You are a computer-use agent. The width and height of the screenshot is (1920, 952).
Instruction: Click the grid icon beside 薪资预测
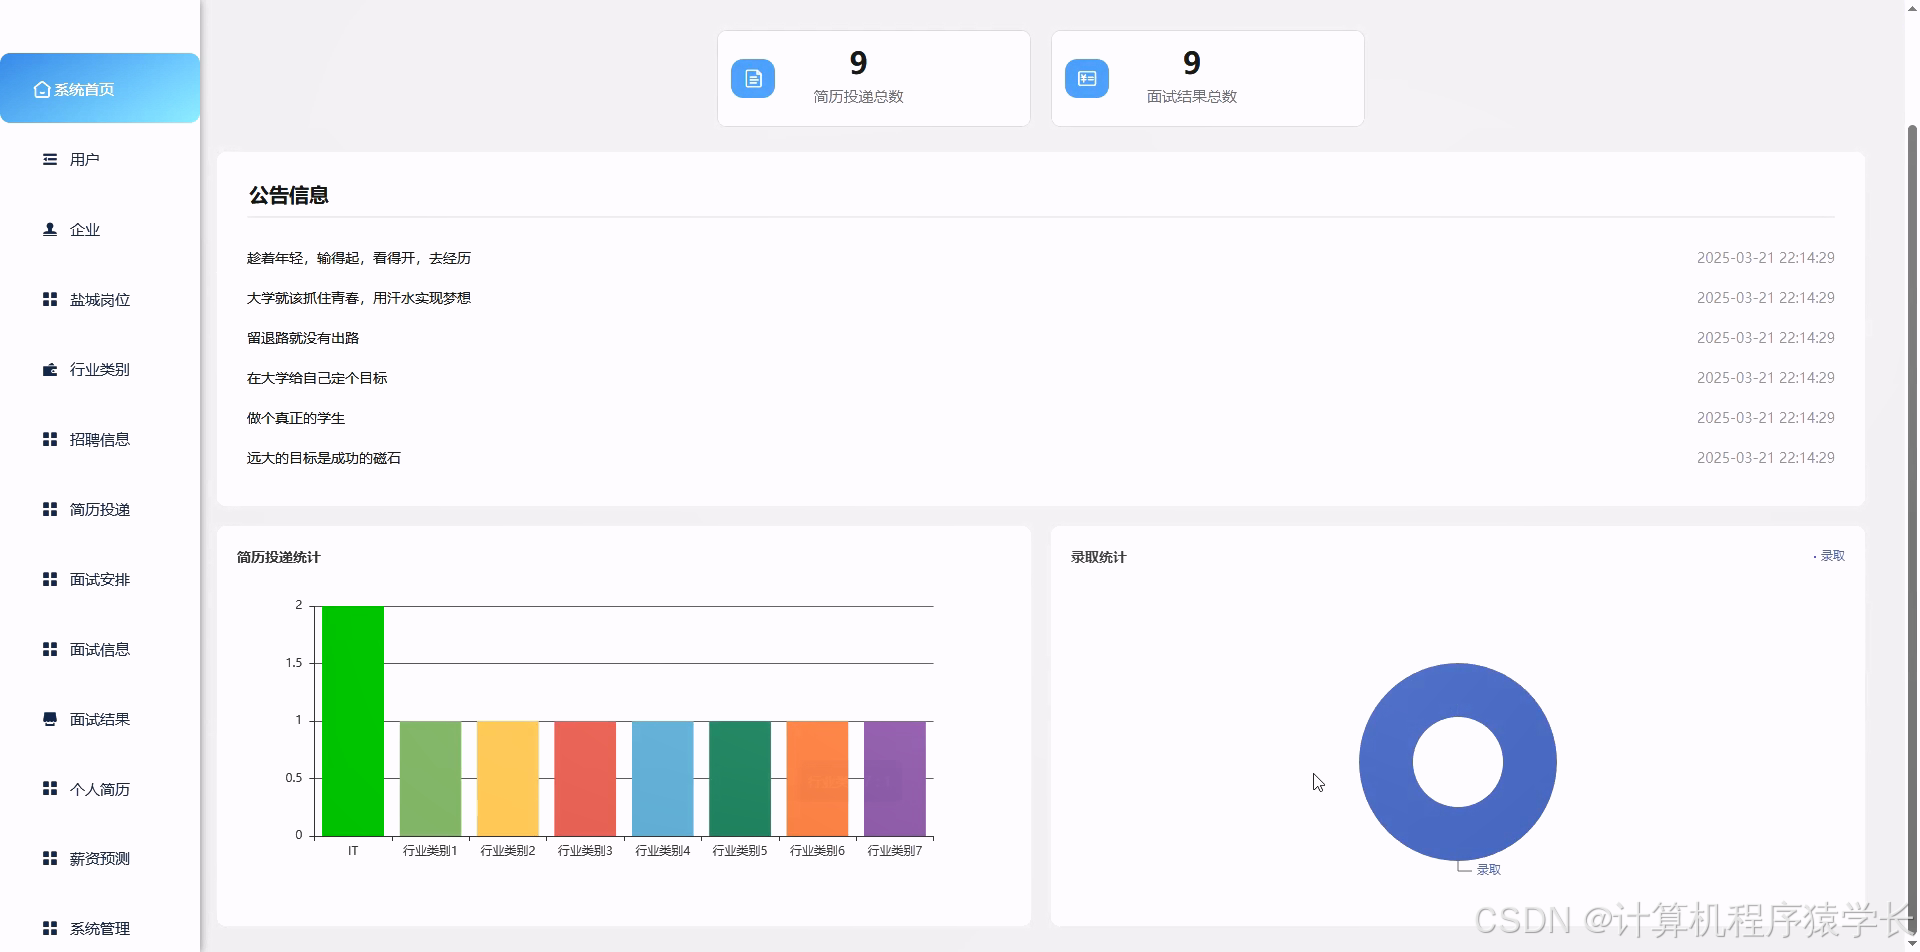(x=50, y=858)
